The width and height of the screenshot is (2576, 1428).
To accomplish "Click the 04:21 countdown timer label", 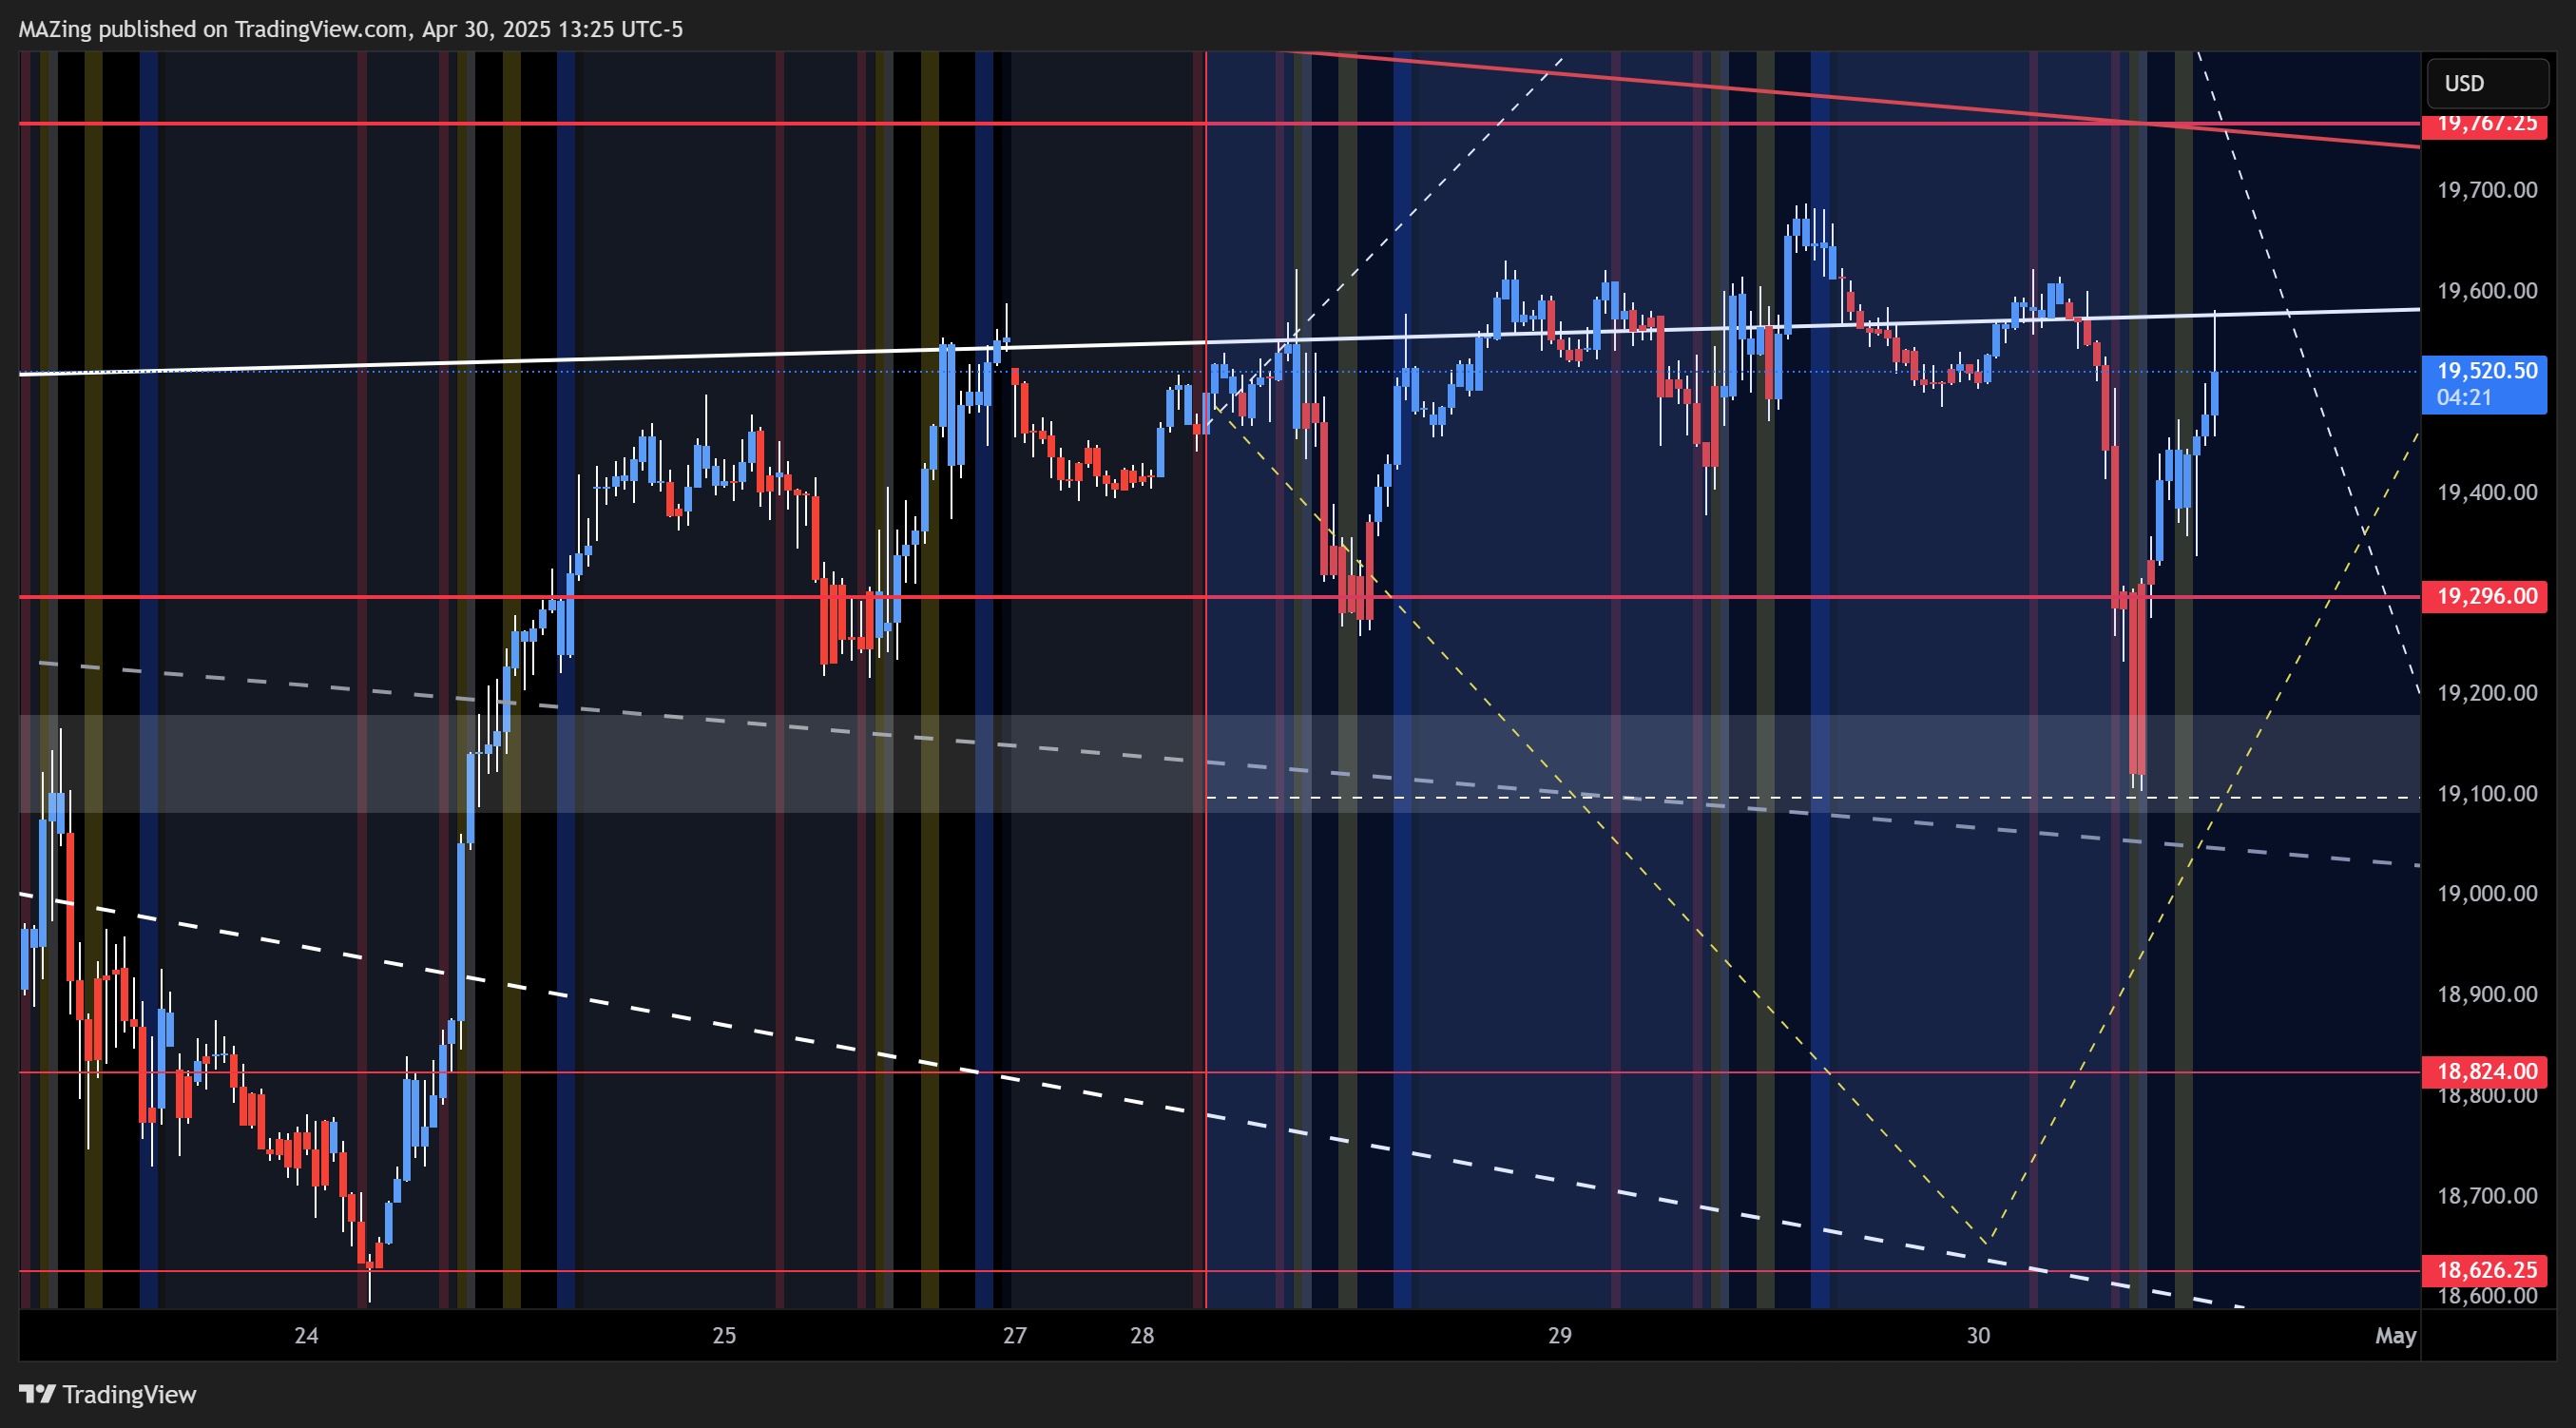I will [2465, 398].
